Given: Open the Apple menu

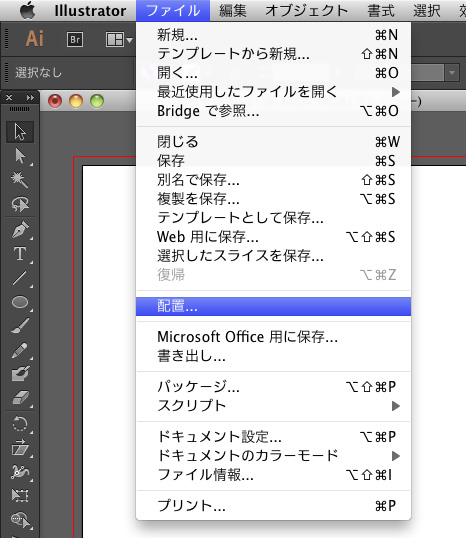Looking at the screenshot, I should (28, 11).
